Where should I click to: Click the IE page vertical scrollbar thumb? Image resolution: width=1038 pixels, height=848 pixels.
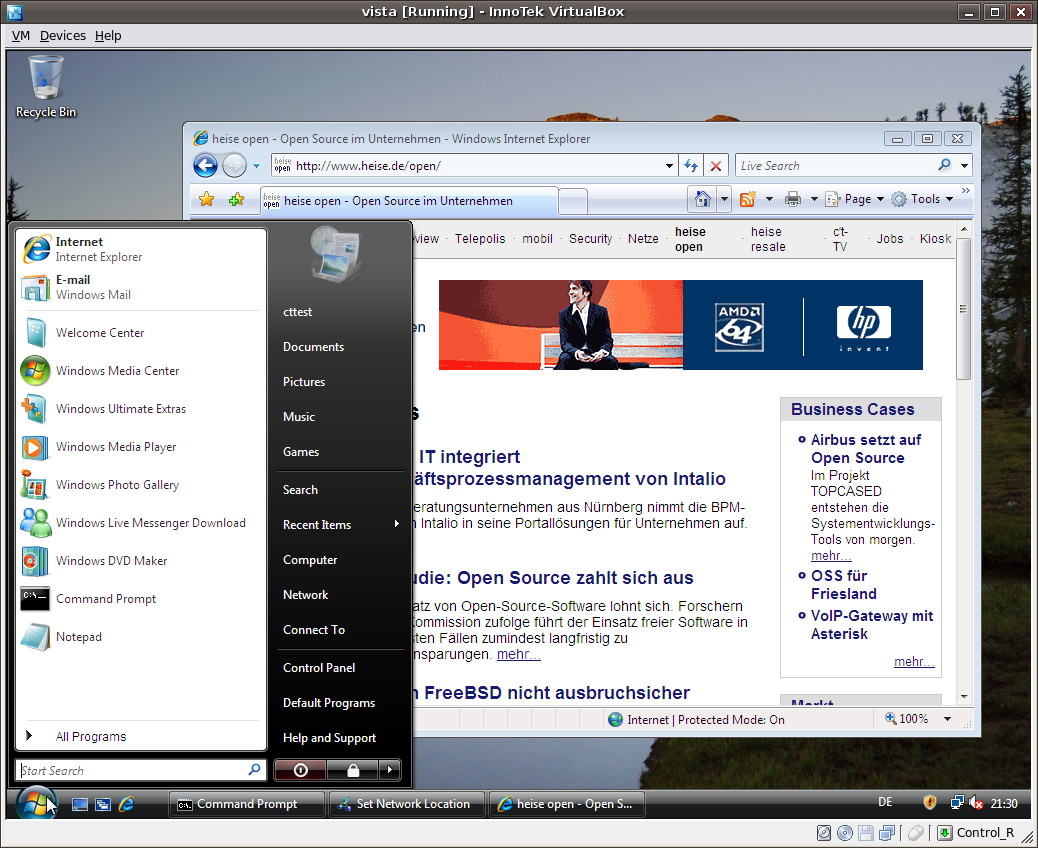[x=963, y=309]
